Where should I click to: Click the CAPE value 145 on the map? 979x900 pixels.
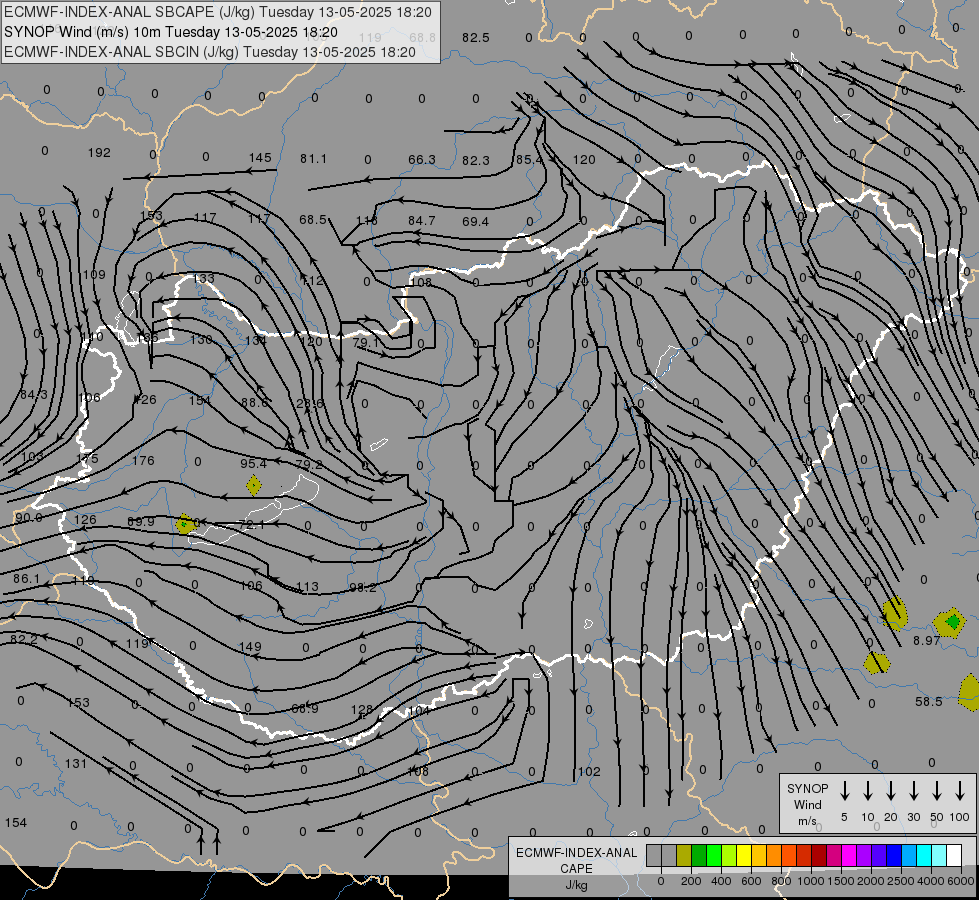260,157
